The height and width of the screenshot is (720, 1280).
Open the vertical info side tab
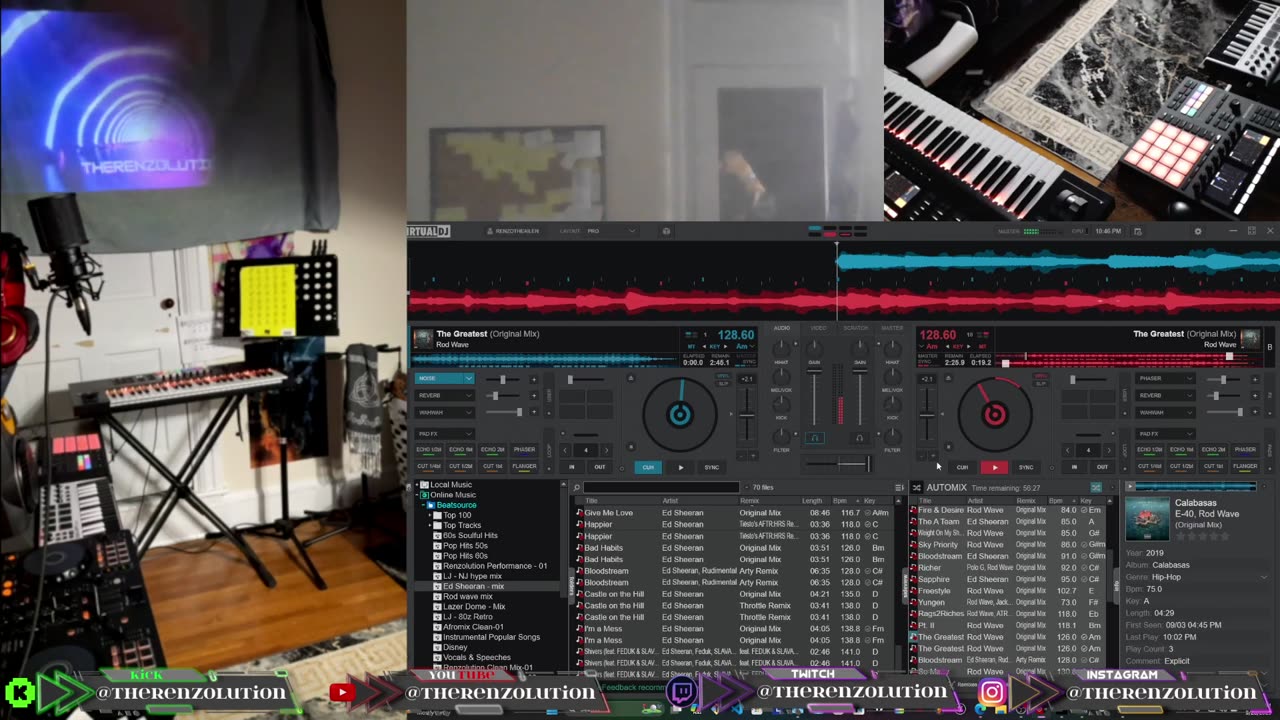(x=1117, y=585)
